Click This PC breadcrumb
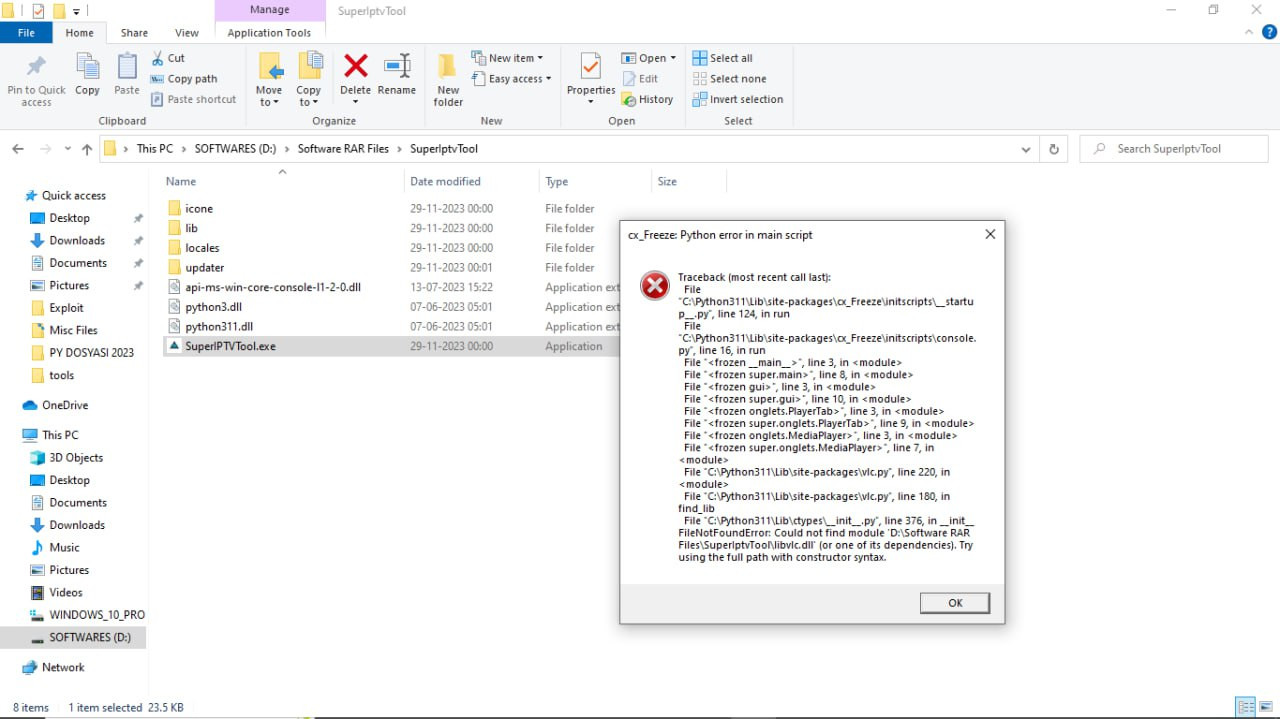This screenshot has height=719, width=1280. pyautogui.click(x=154, y=149)
